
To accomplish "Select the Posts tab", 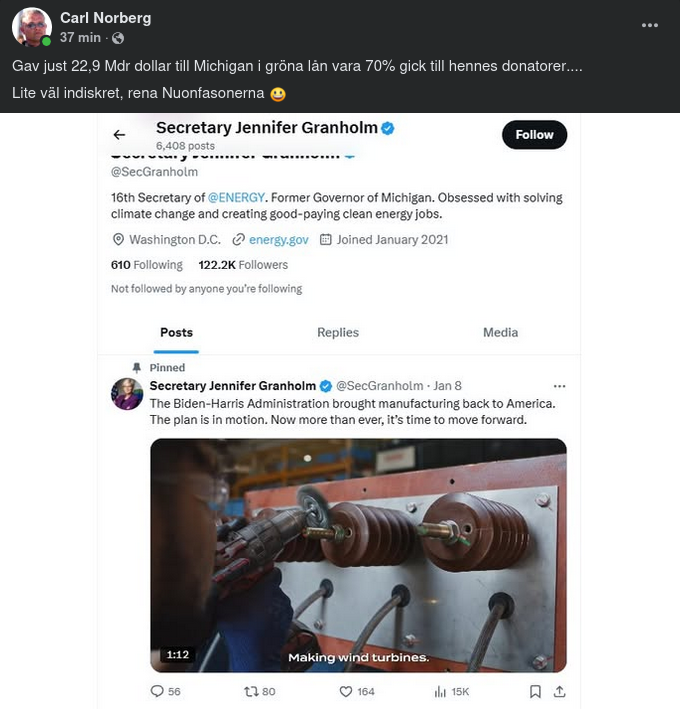I will [176, 333].
